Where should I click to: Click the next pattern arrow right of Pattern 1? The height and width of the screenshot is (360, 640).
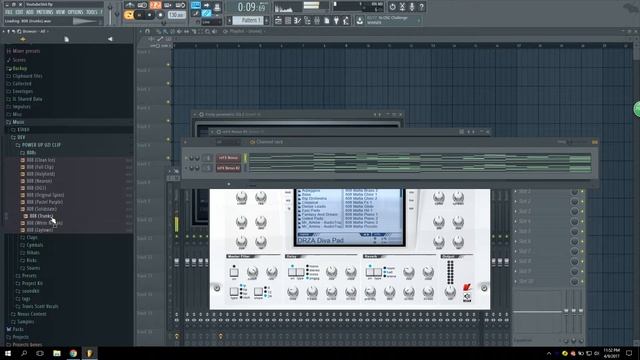[267, 20]
